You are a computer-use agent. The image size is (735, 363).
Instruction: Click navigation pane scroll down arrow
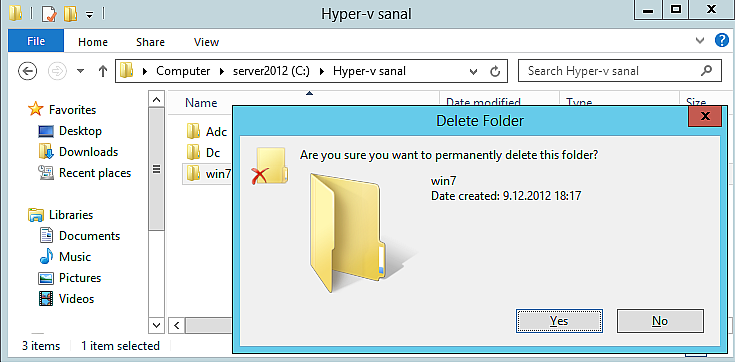157,324
